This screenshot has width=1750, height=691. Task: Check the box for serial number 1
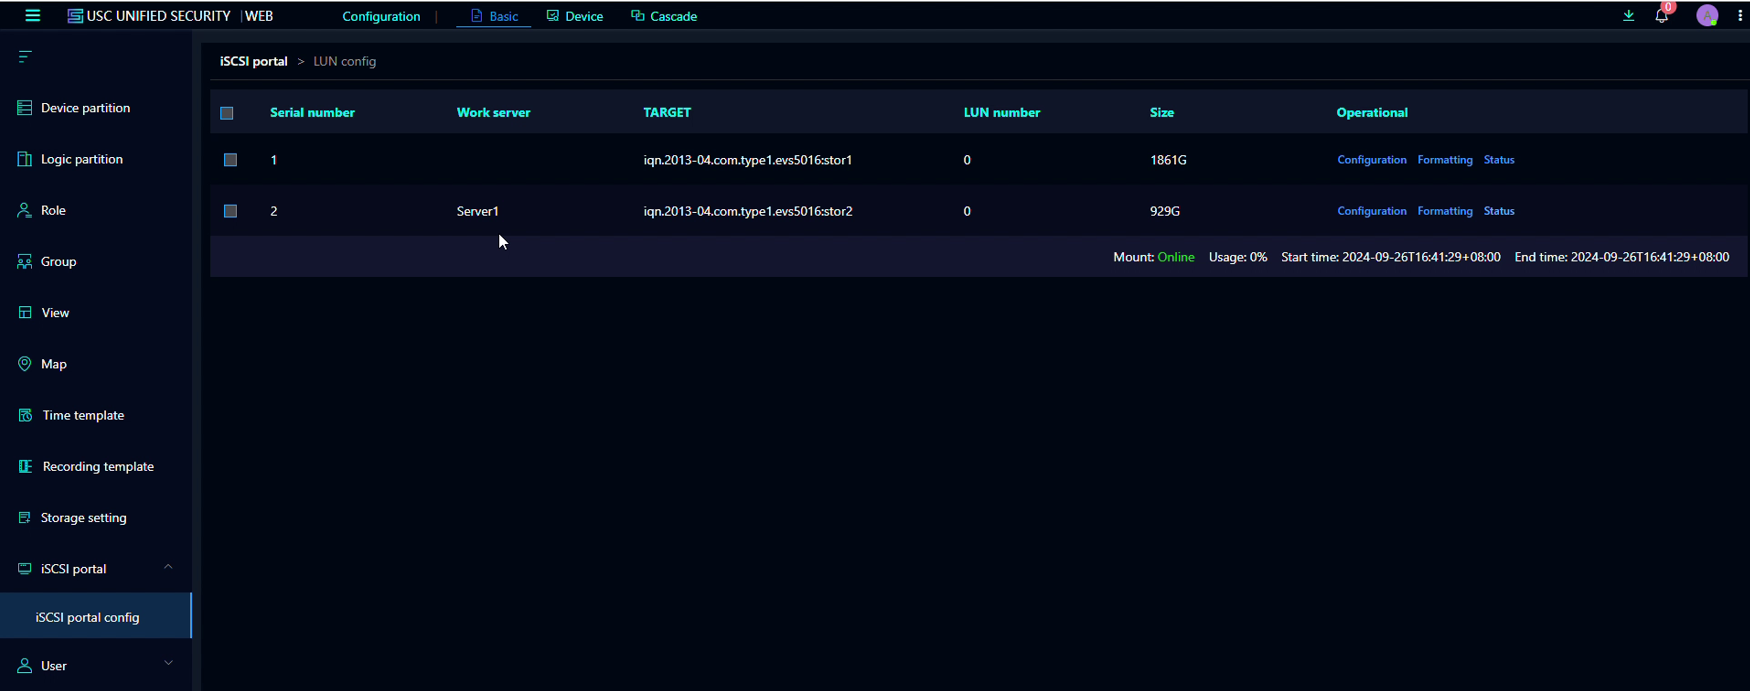(230, 160)
